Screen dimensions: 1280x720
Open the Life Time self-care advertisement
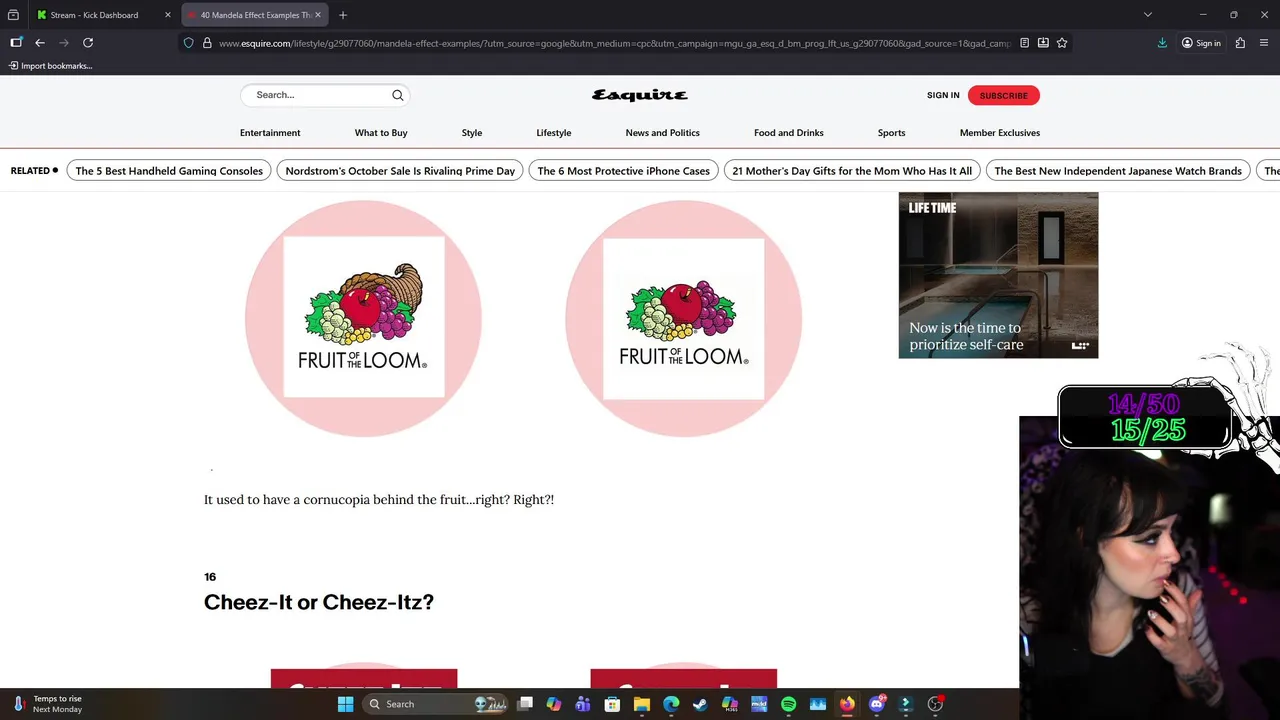click(x=998, y=275)
